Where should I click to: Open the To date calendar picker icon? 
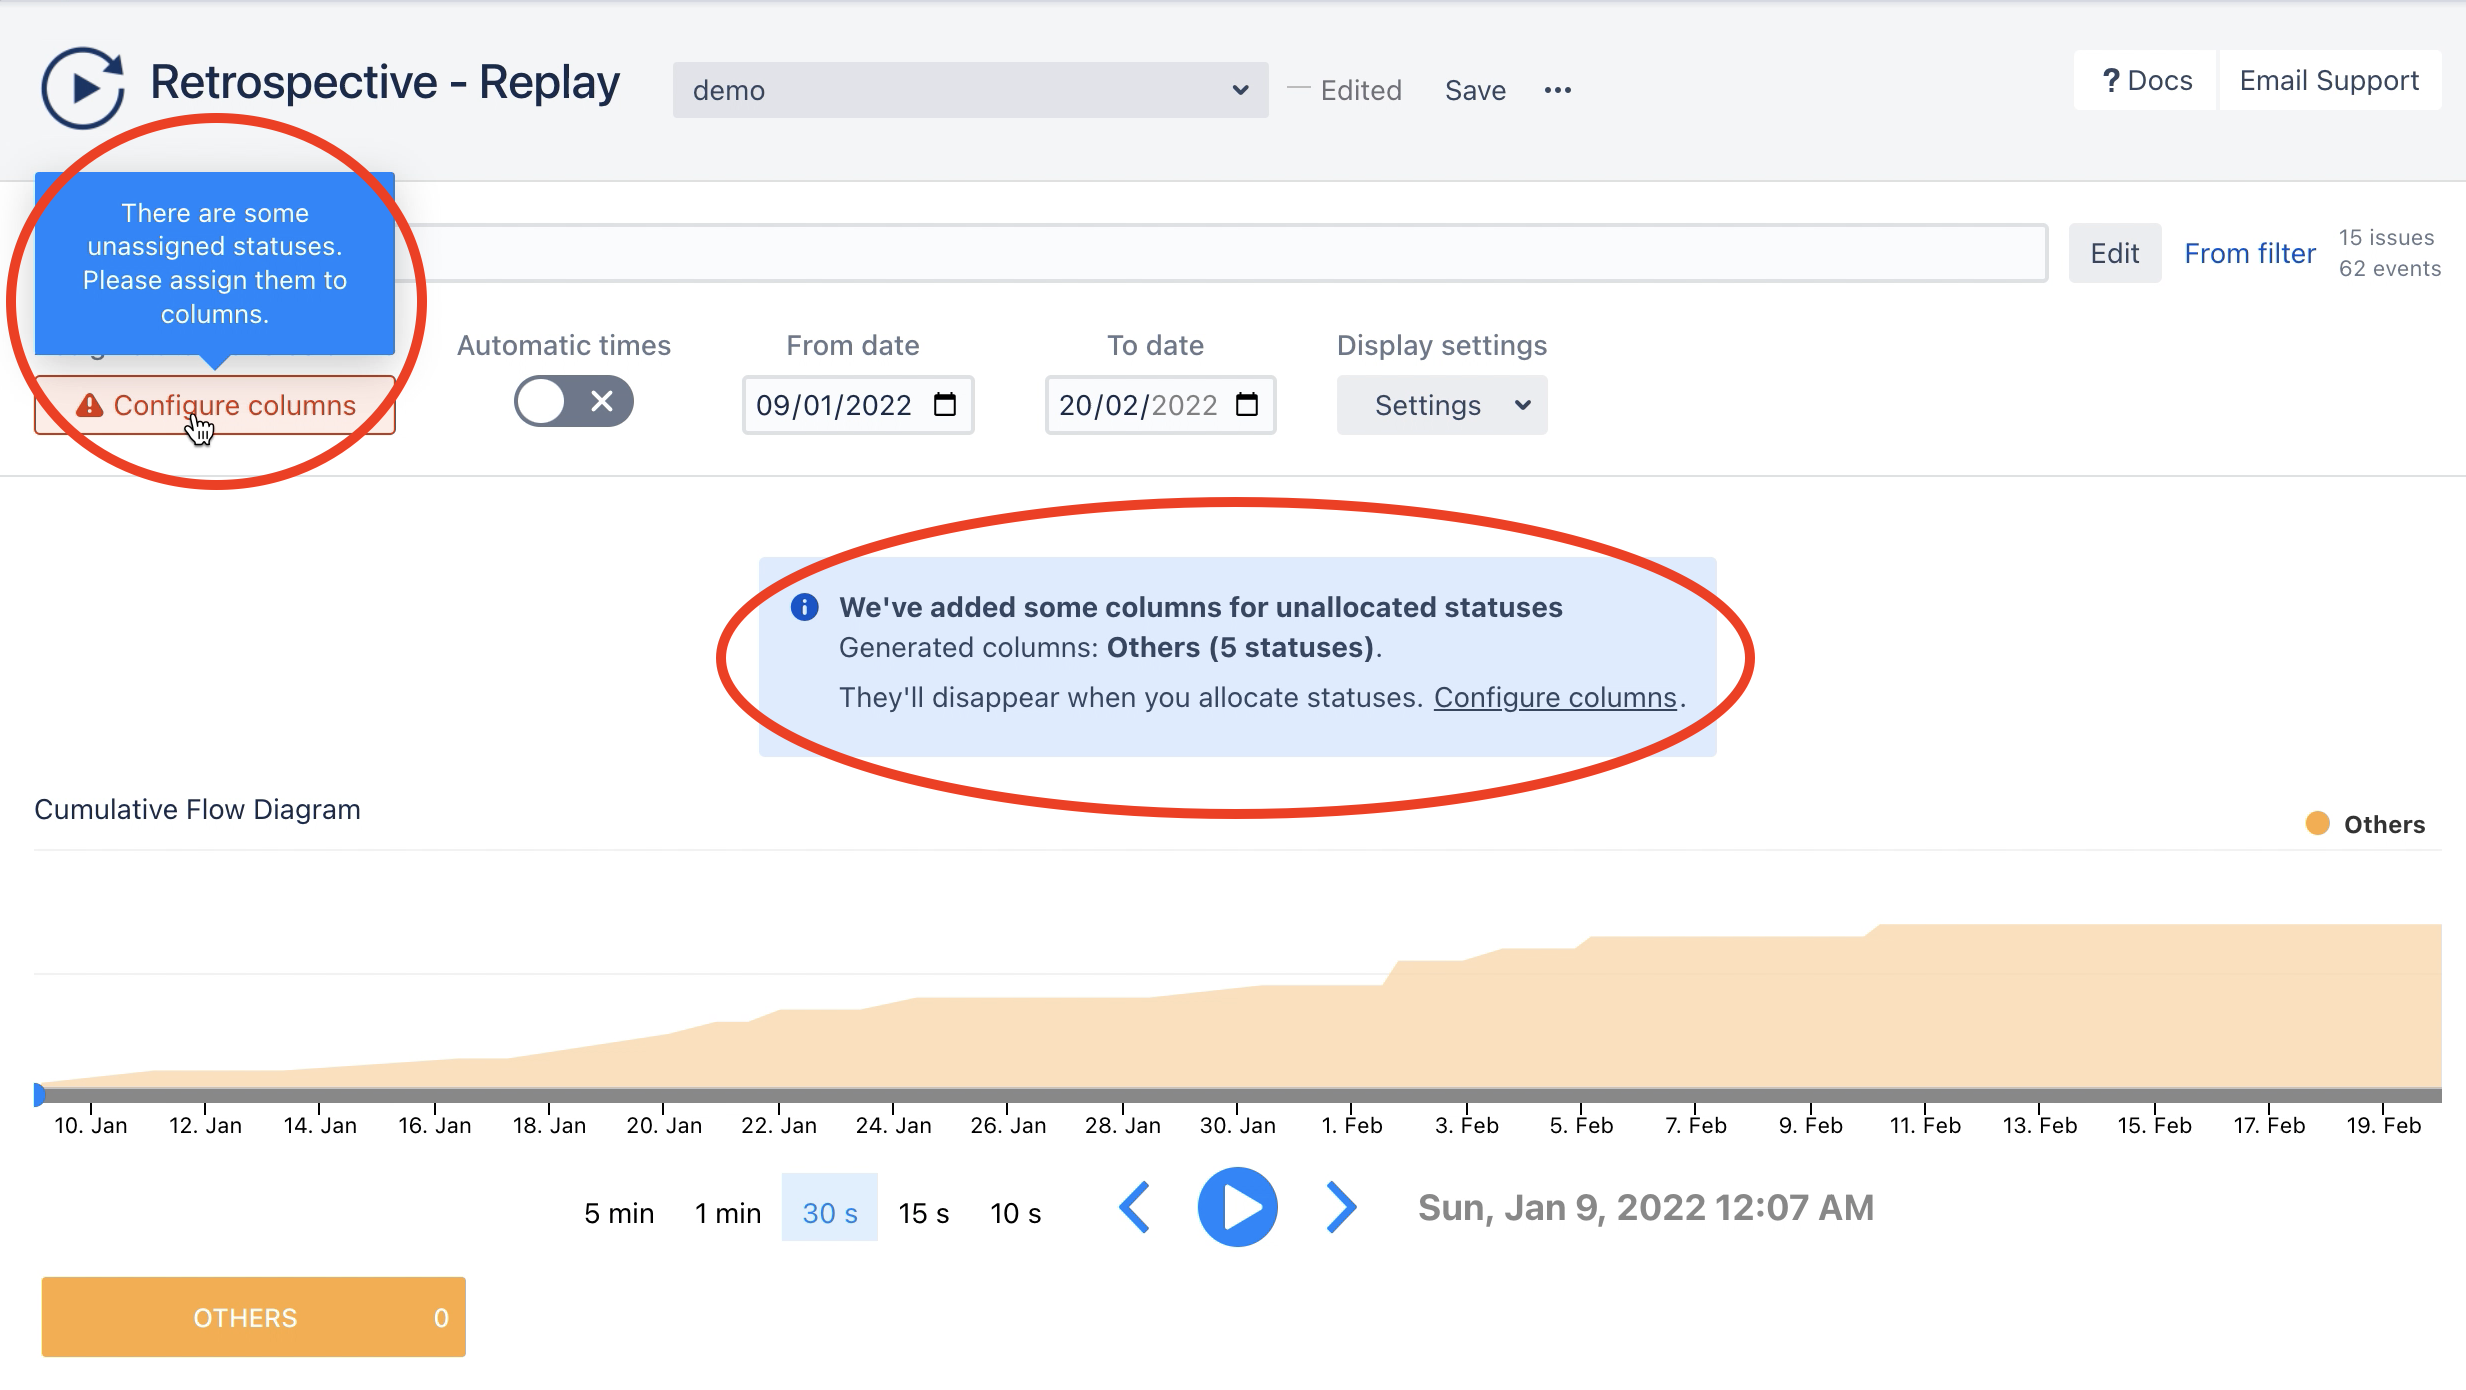pos(1247,404)
